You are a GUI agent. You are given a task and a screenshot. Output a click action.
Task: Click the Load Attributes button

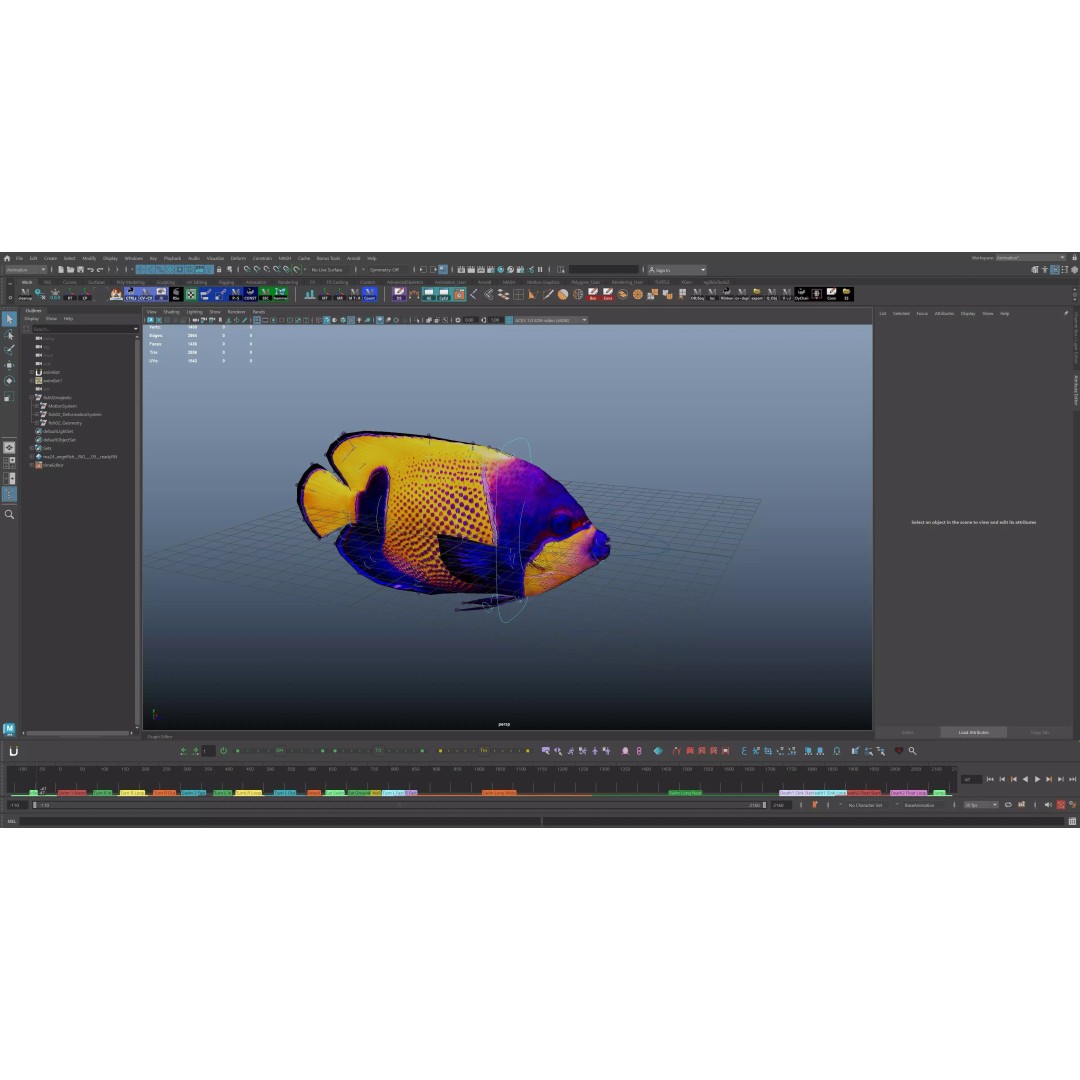click(x=973, y=732)
